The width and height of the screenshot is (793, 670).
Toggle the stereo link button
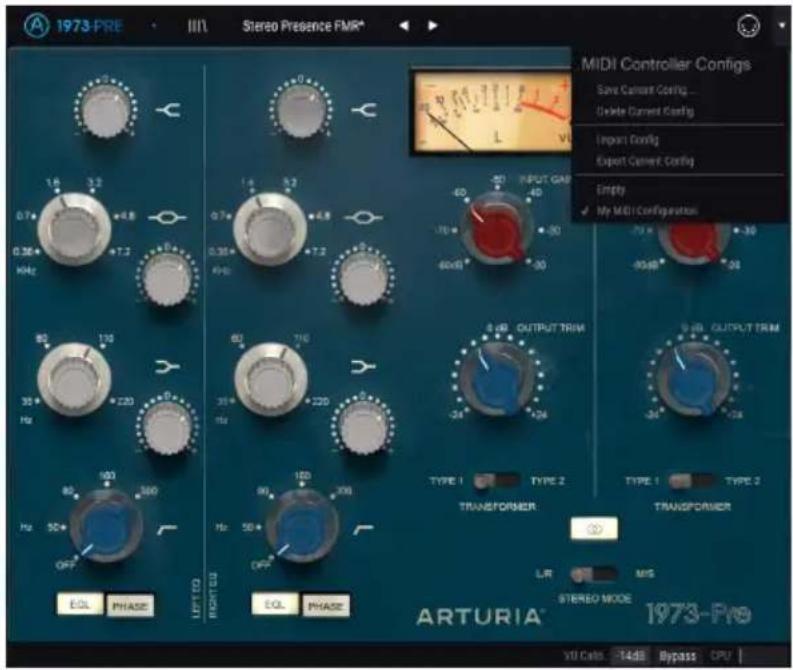point(594,529)
